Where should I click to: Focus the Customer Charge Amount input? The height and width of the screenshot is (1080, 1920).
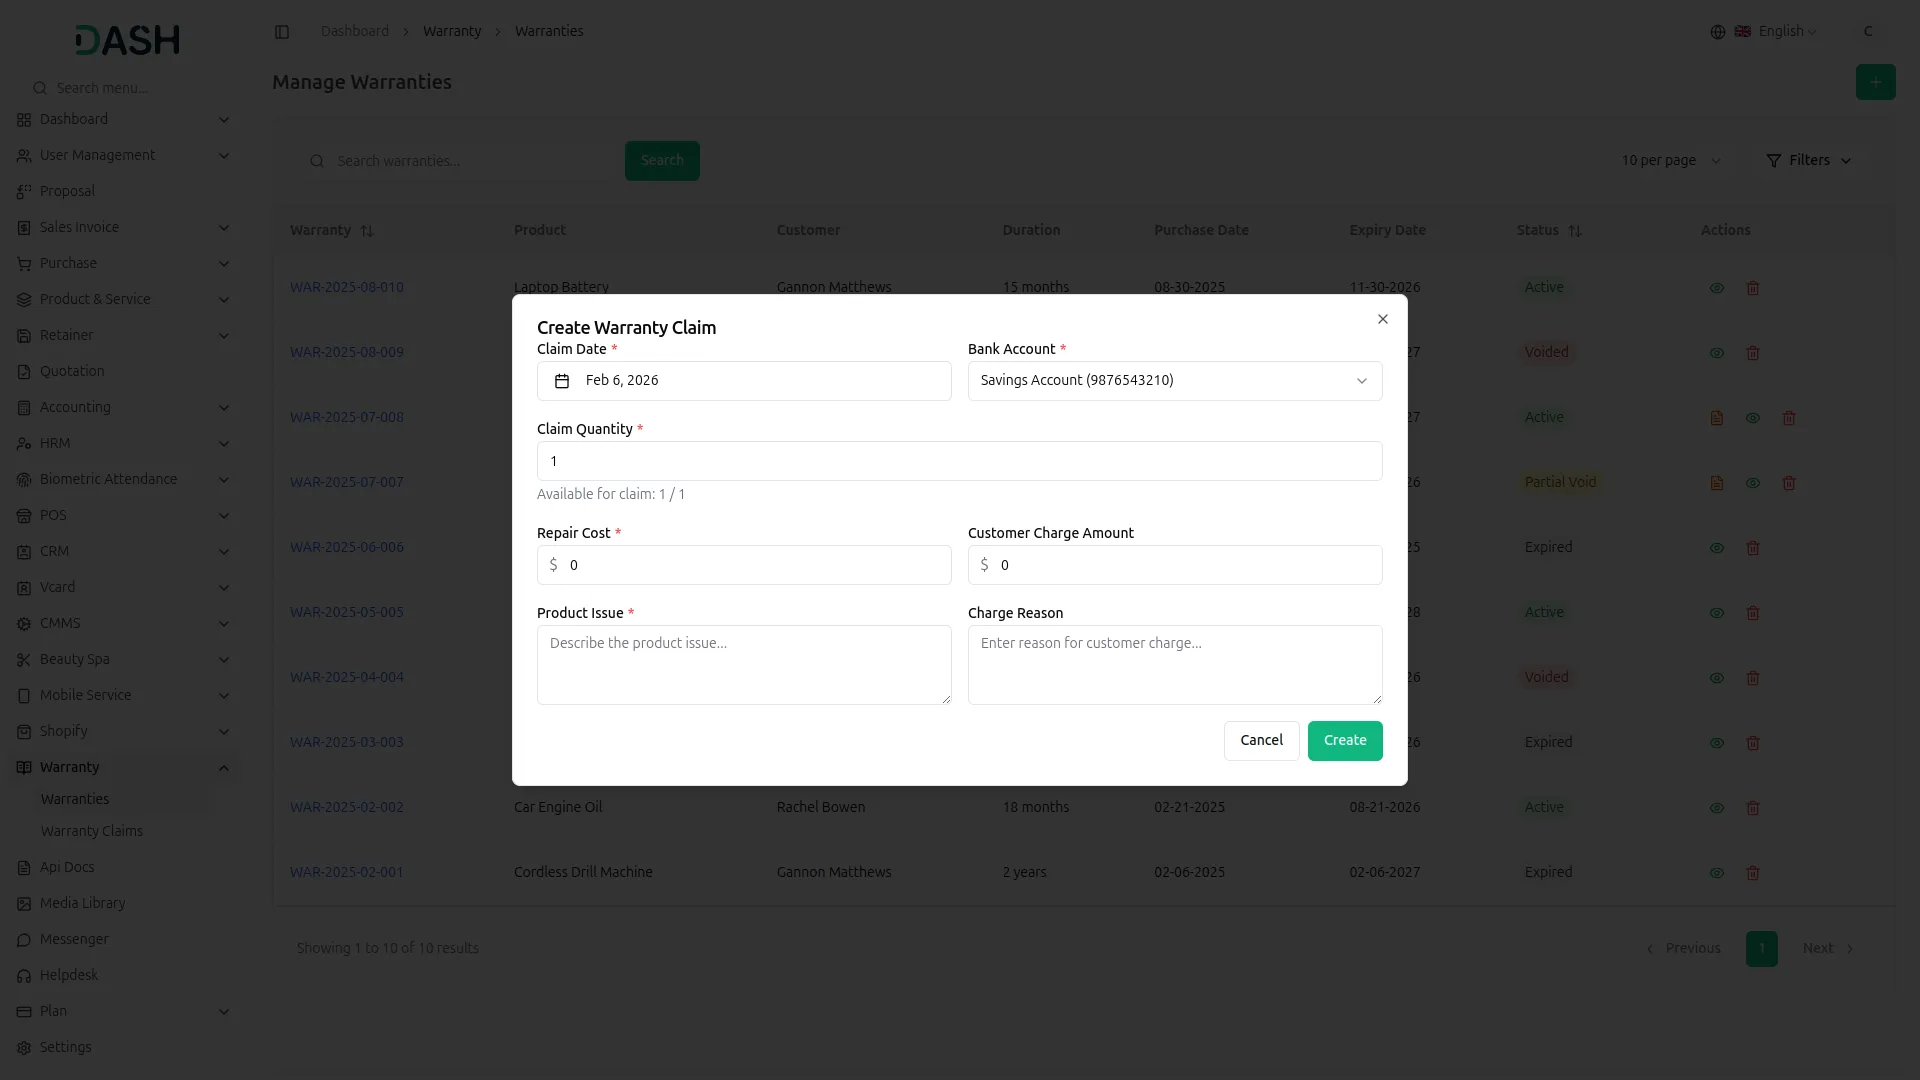[1175, 565]
